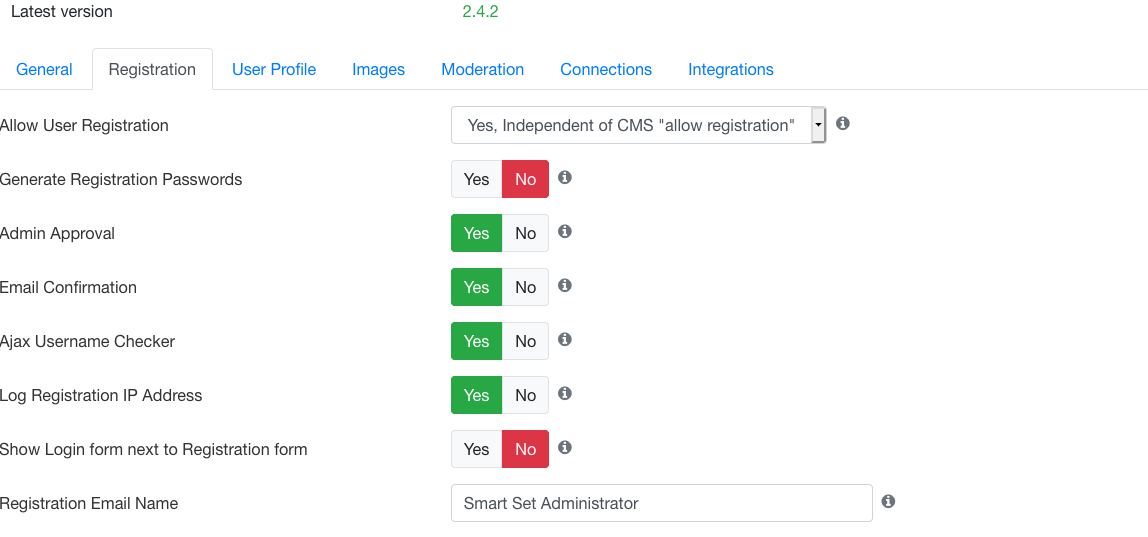Select the Integrations tab

coord(731,70)
